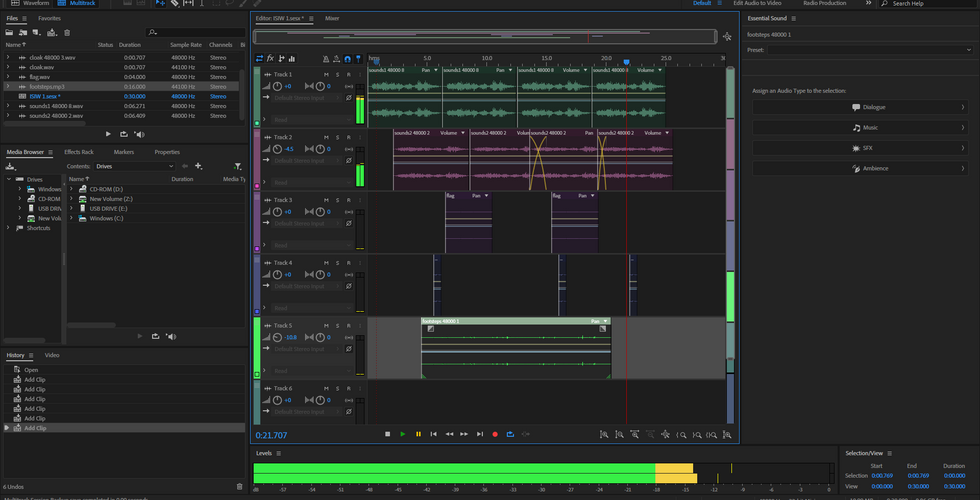The image size is (980, 500).
Task: Select Edit Audio to Video workspace
Action: 757,3
